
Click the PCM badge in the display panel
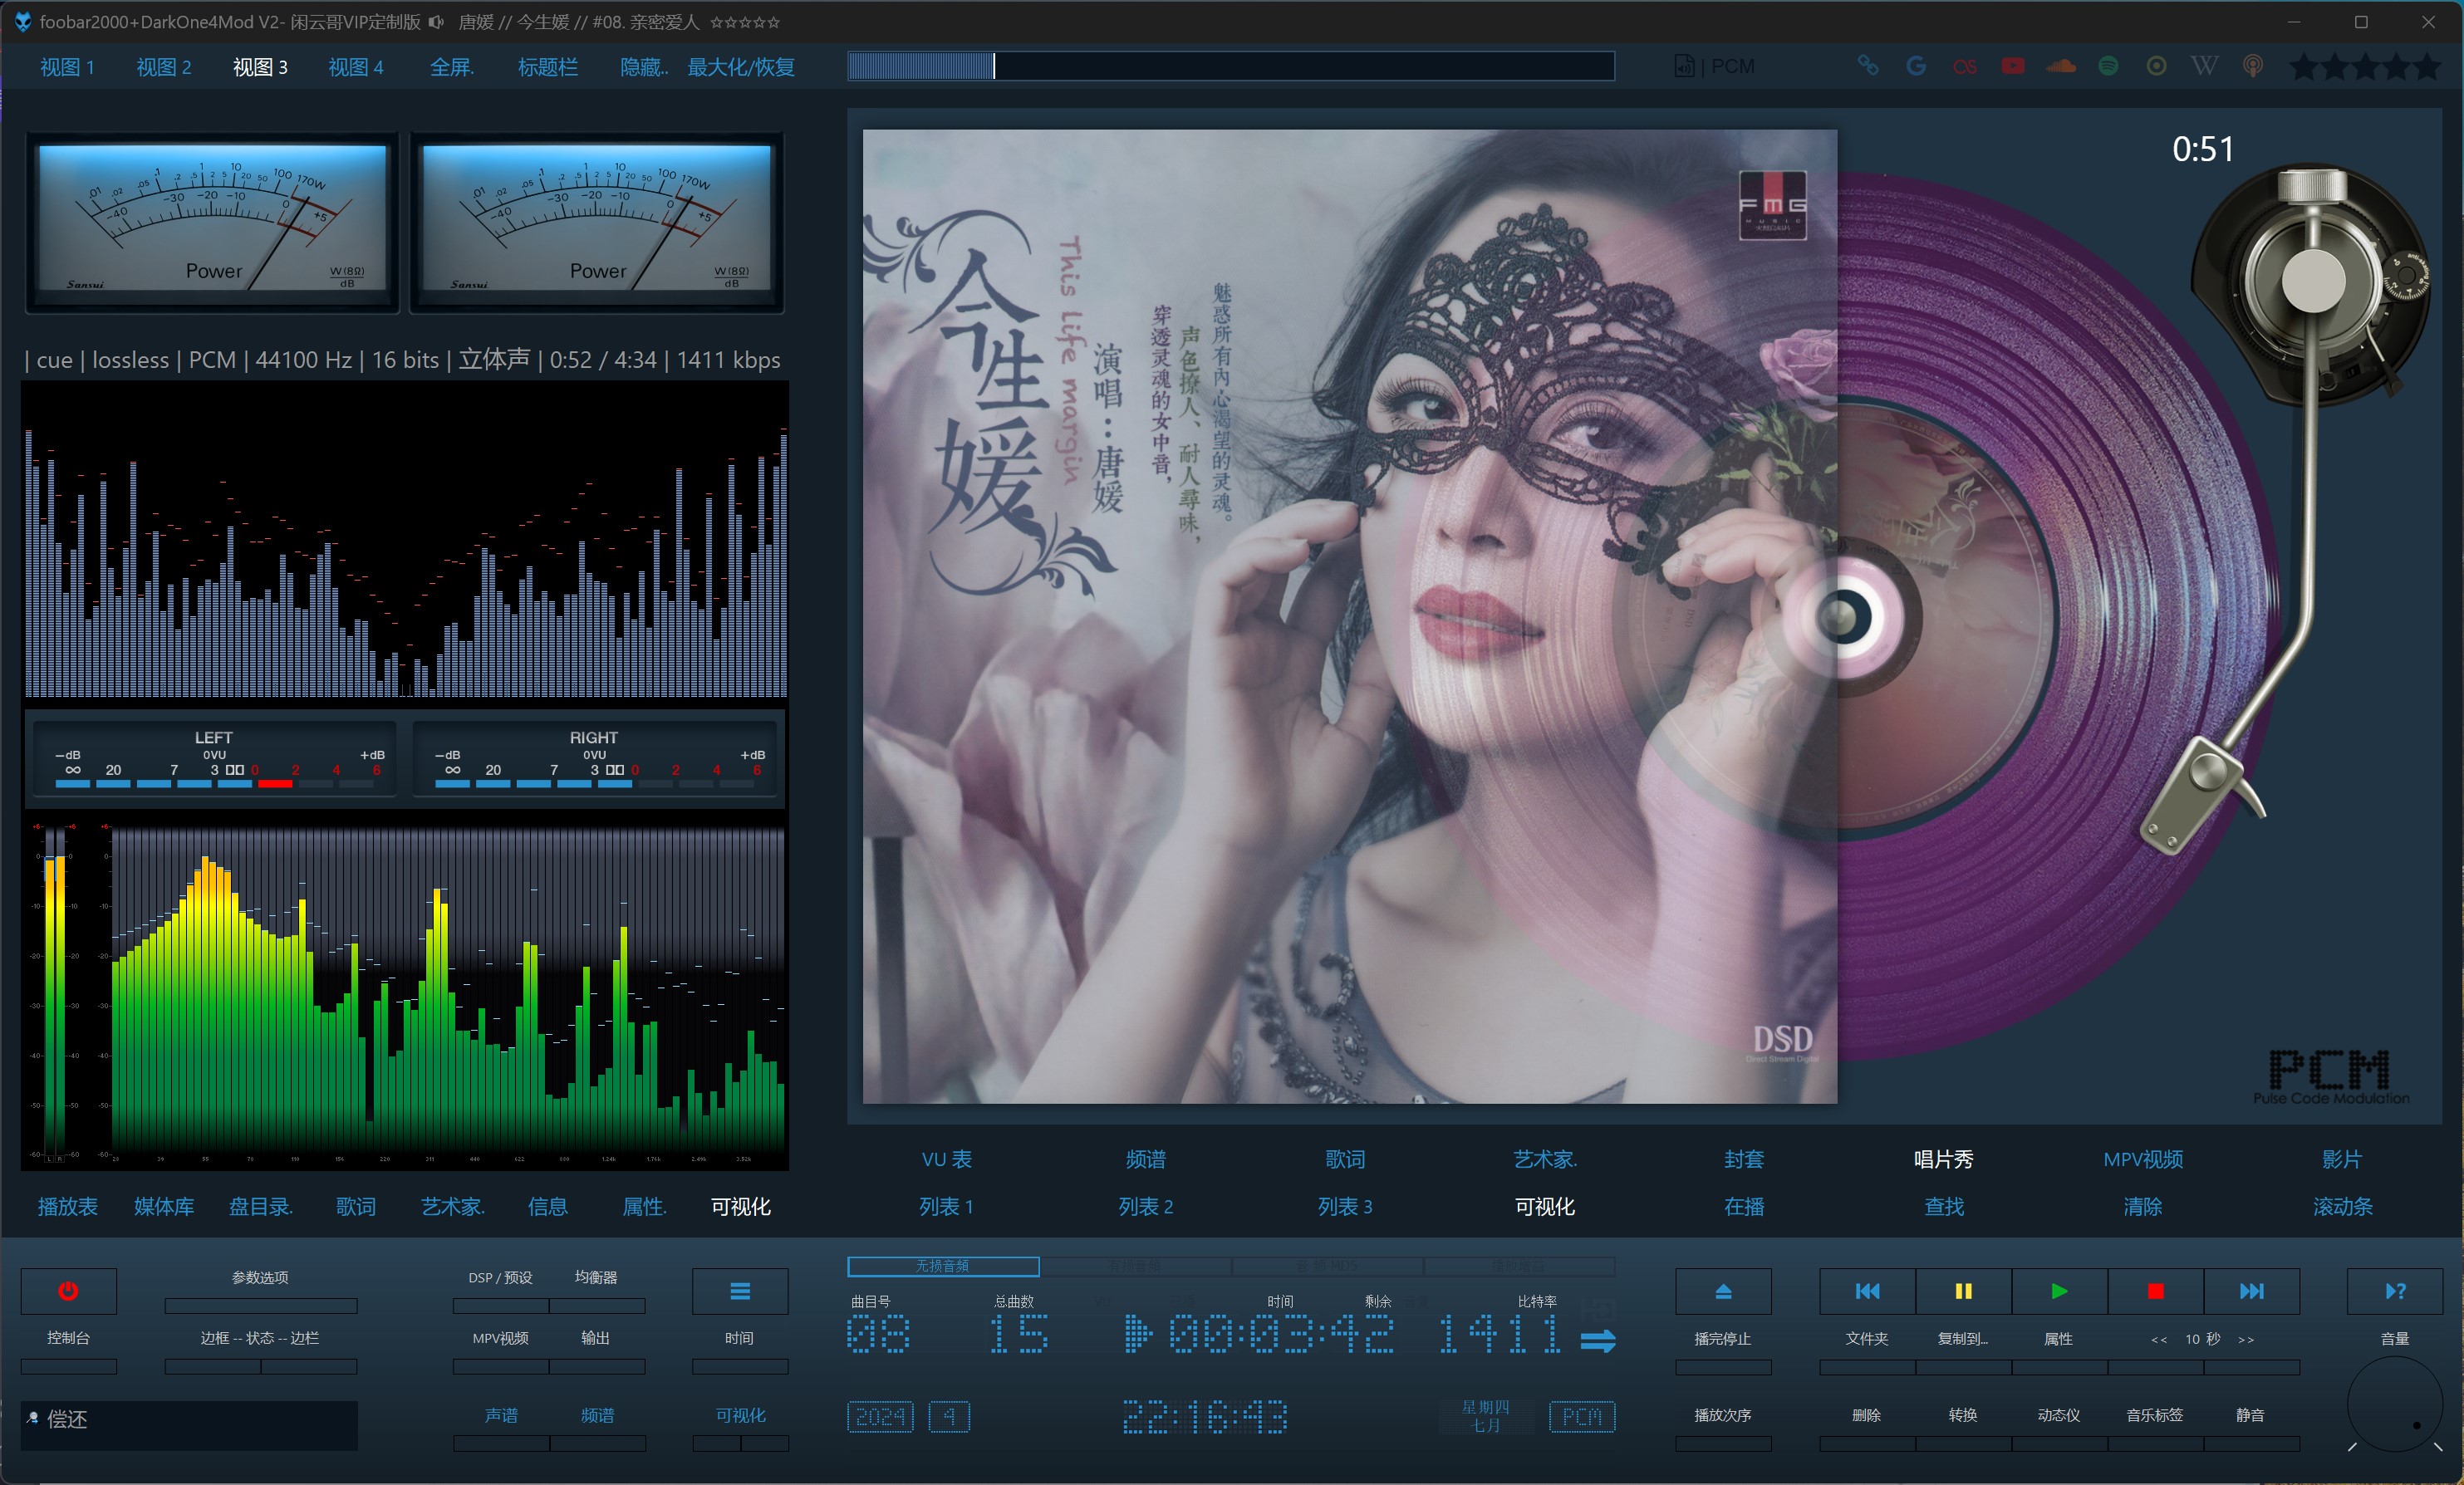tap(1582, 1416)
